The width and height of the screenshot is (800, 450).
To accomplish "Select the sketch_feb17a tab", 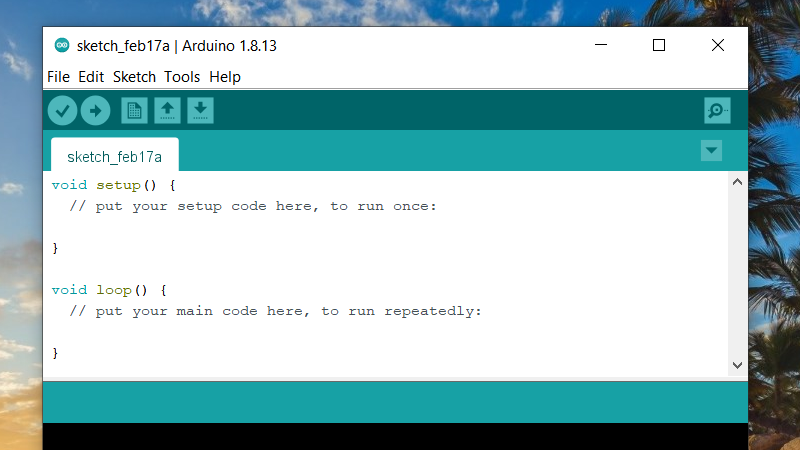I will pos(115,155).
